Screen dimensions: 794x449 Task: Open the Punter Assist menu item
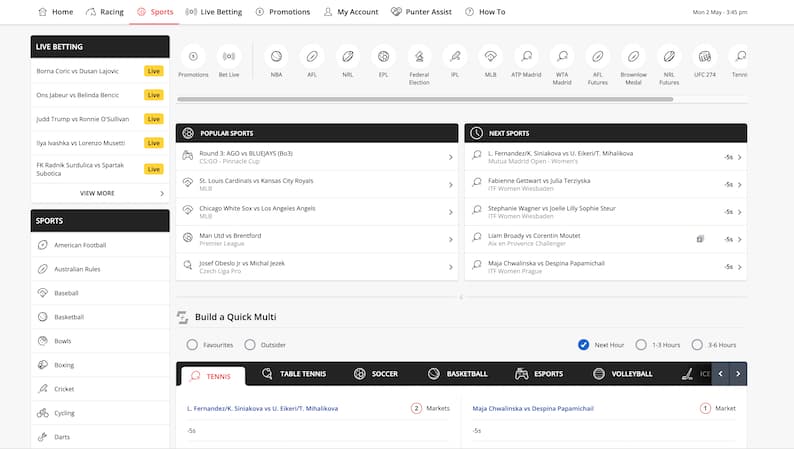[421, 12]
